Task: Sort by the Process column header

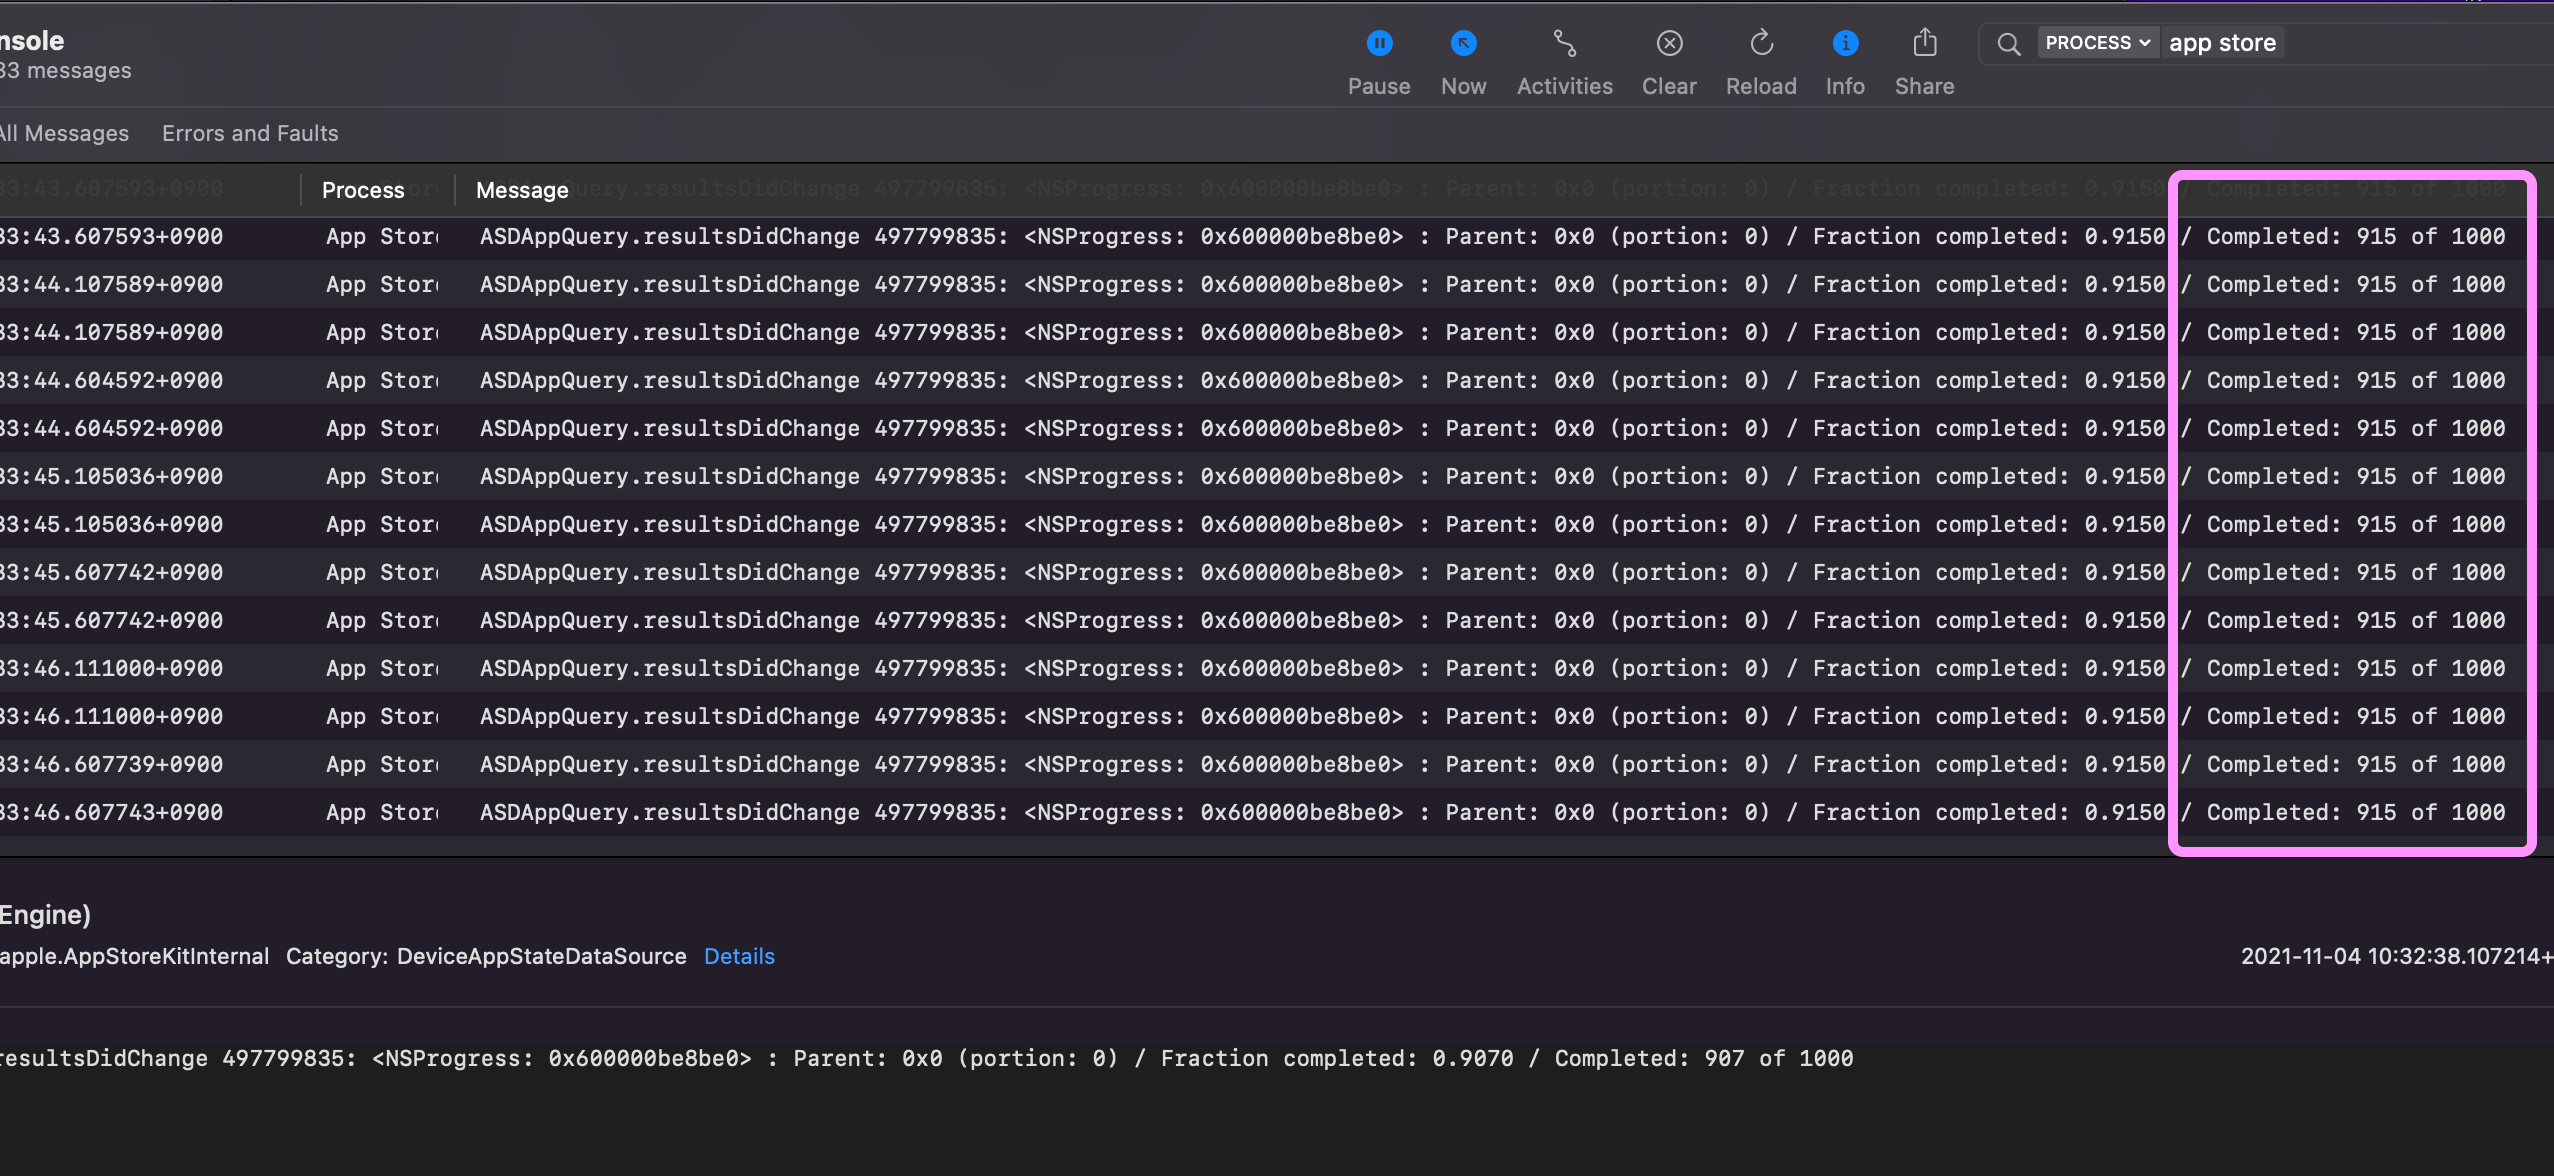Action: 363,190
